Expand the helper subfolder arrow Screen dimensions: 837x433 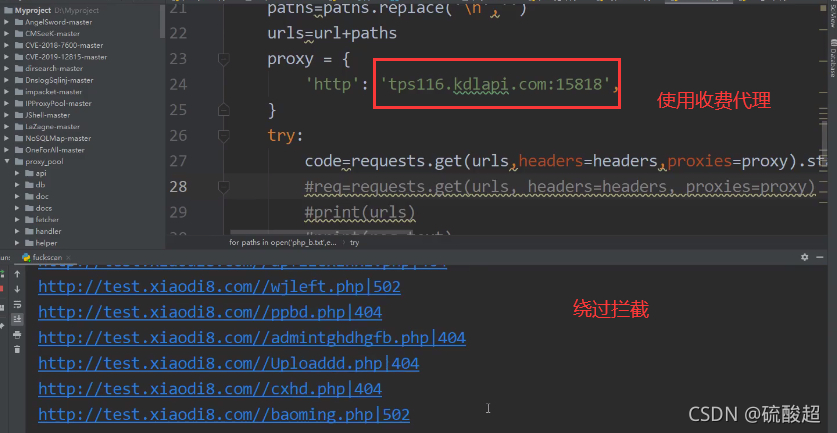[x=17, y=243]
